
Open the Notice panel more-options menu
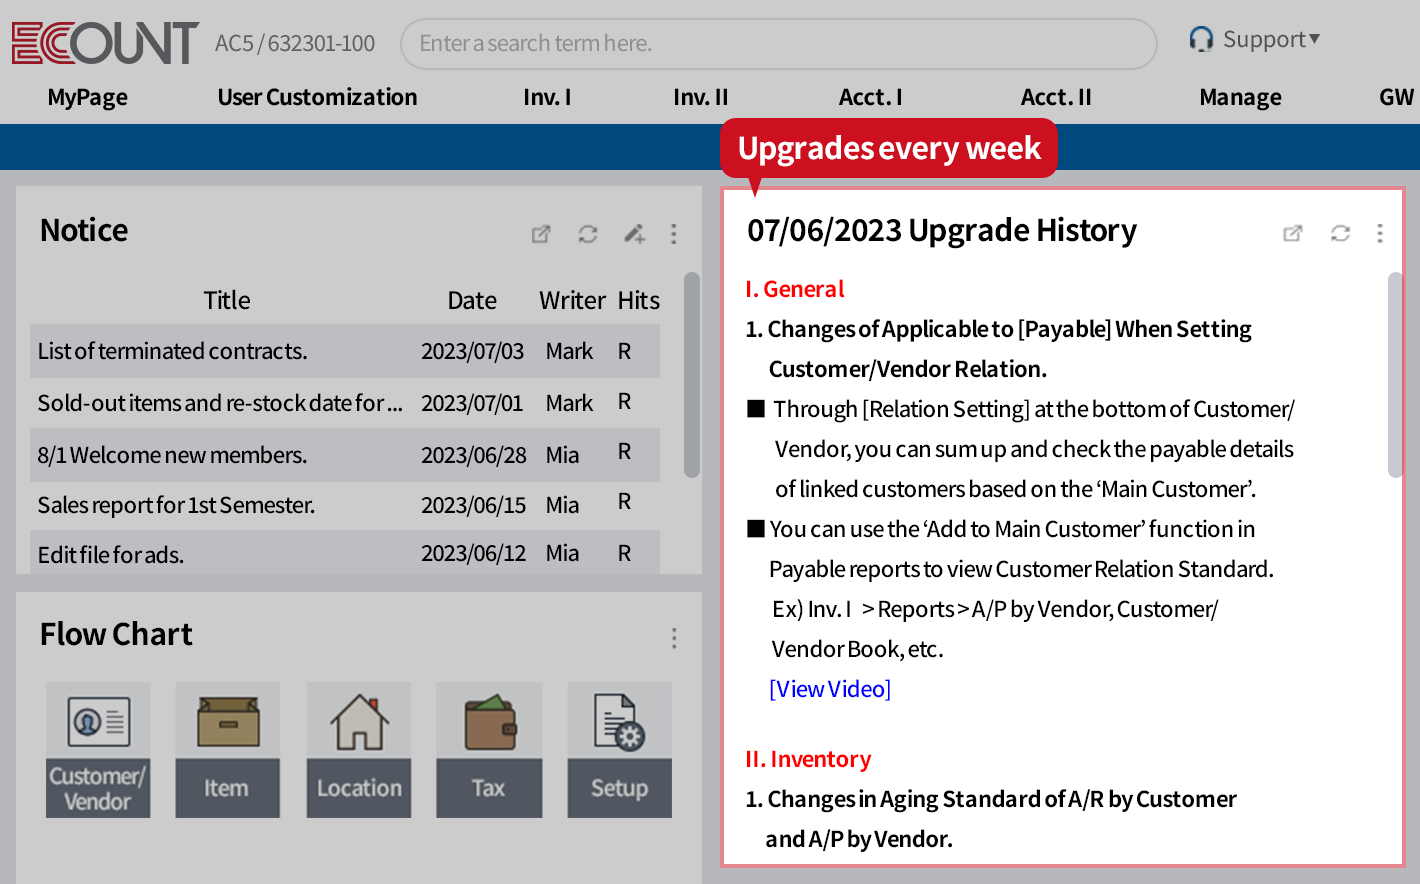[x=674, y=234]
